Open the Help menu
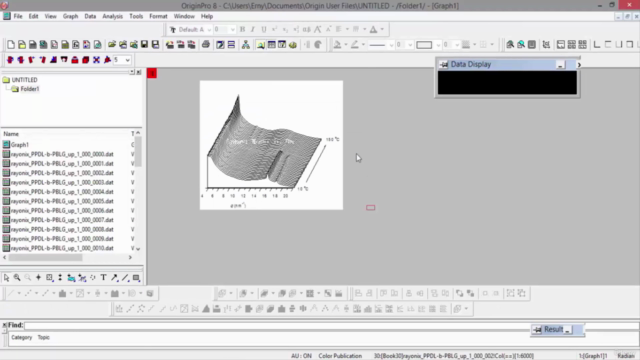The image size is (640, 360). [207, 16]
